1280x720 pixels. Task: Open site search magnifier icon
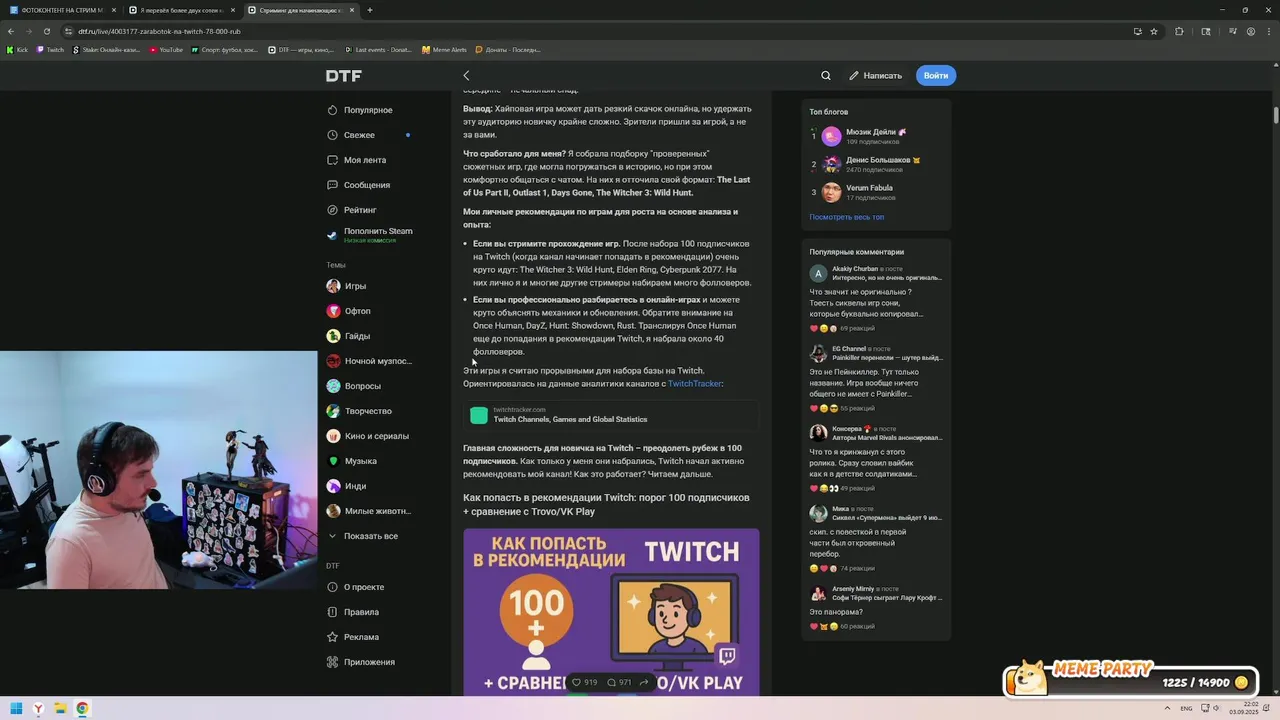(826, 76)
